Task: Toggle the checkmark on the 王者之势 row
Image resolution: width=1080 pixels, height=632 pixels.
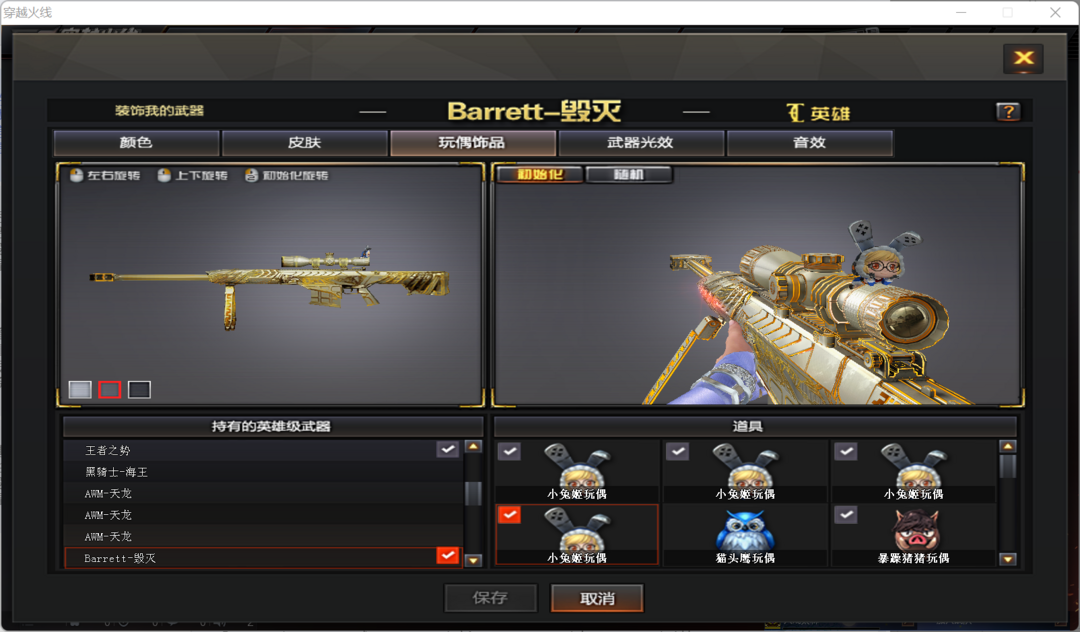Action: [448, 449]
